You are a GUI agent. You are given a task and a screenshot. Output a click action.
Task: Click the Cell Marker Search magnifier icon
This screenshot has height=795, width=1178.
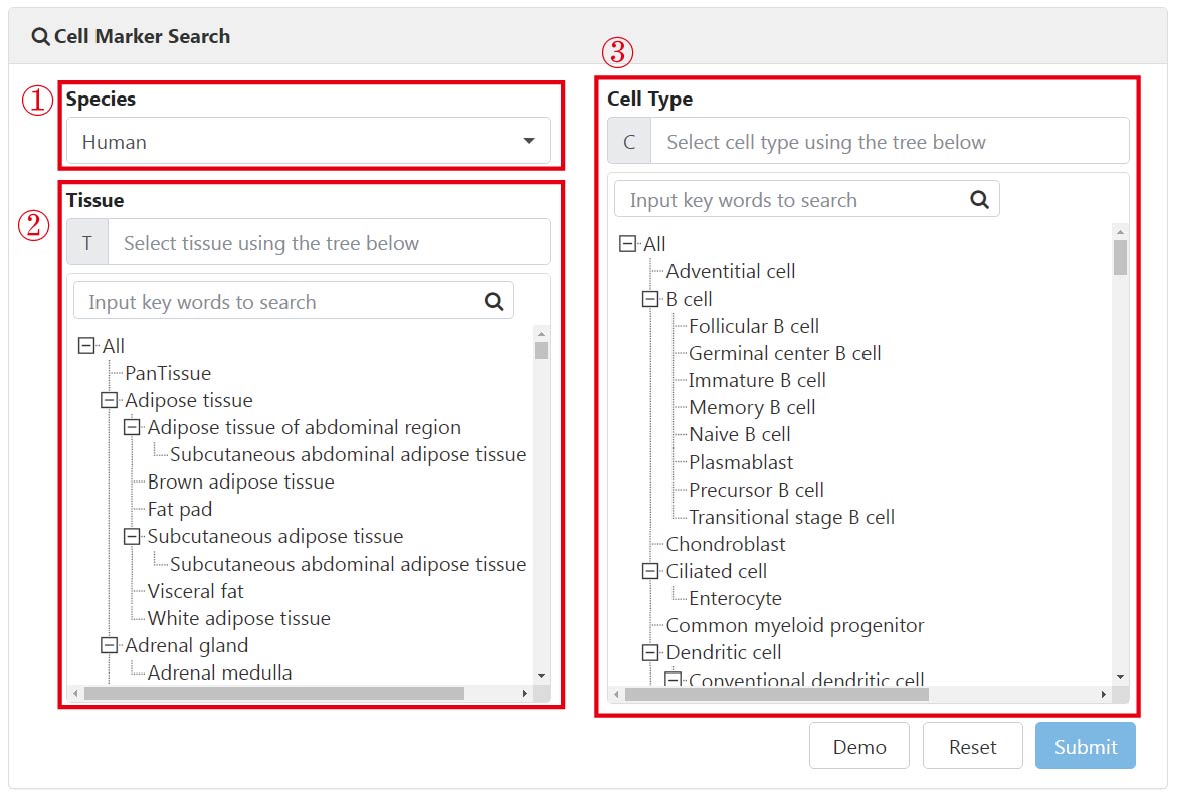pyautogui.click(x=40, y=36)
